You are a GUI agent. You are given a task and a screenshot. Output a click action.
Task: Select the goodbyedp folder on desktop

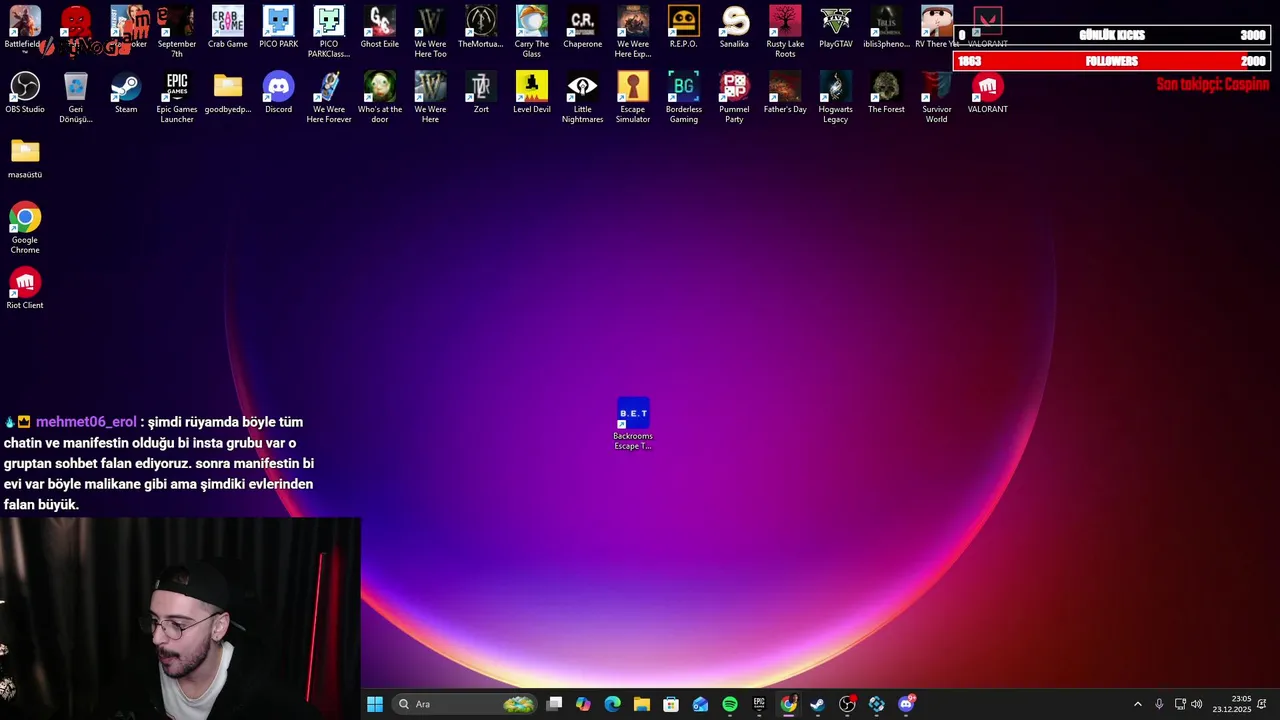228,93
